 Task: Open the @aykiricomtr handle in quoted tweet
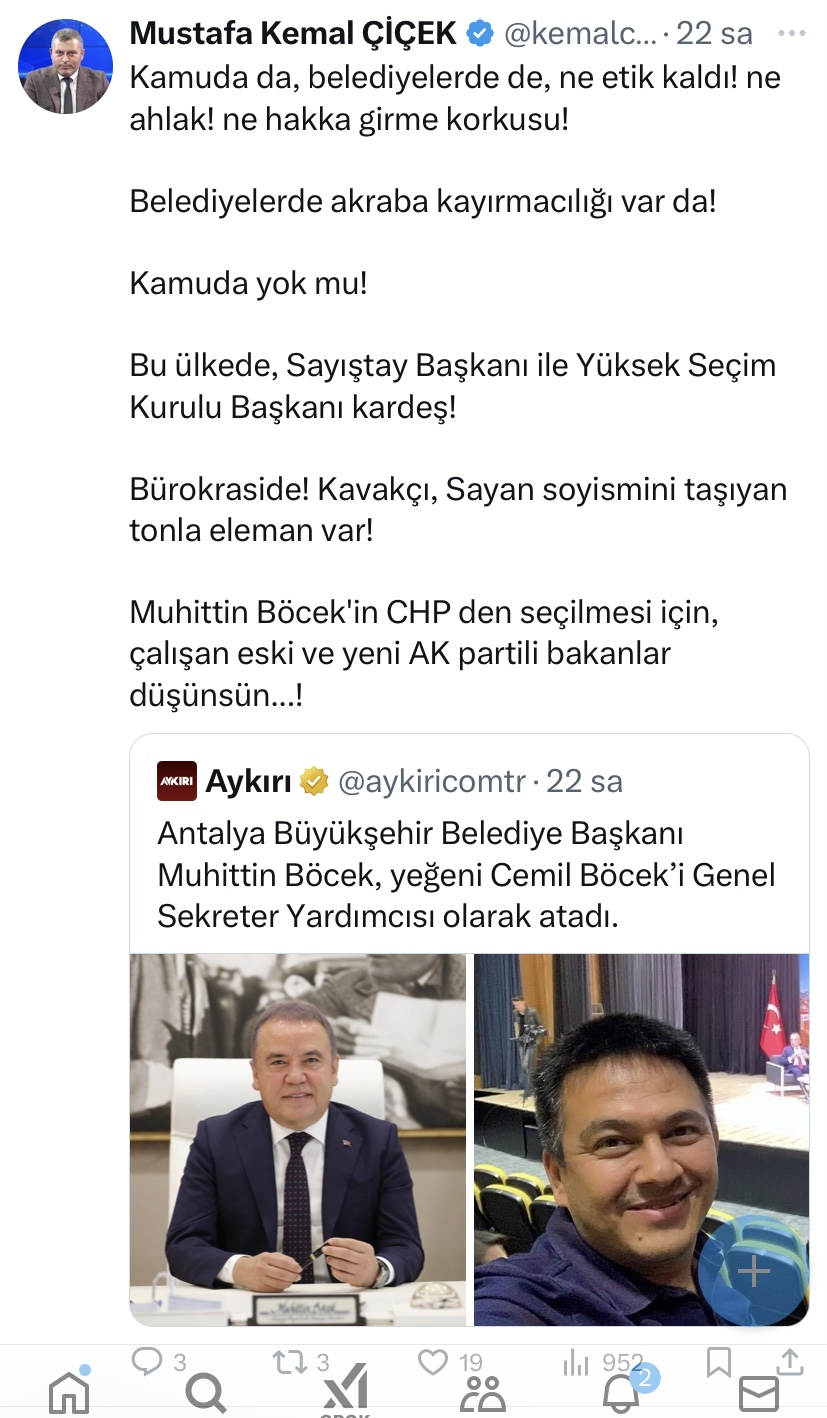(432, 781)
